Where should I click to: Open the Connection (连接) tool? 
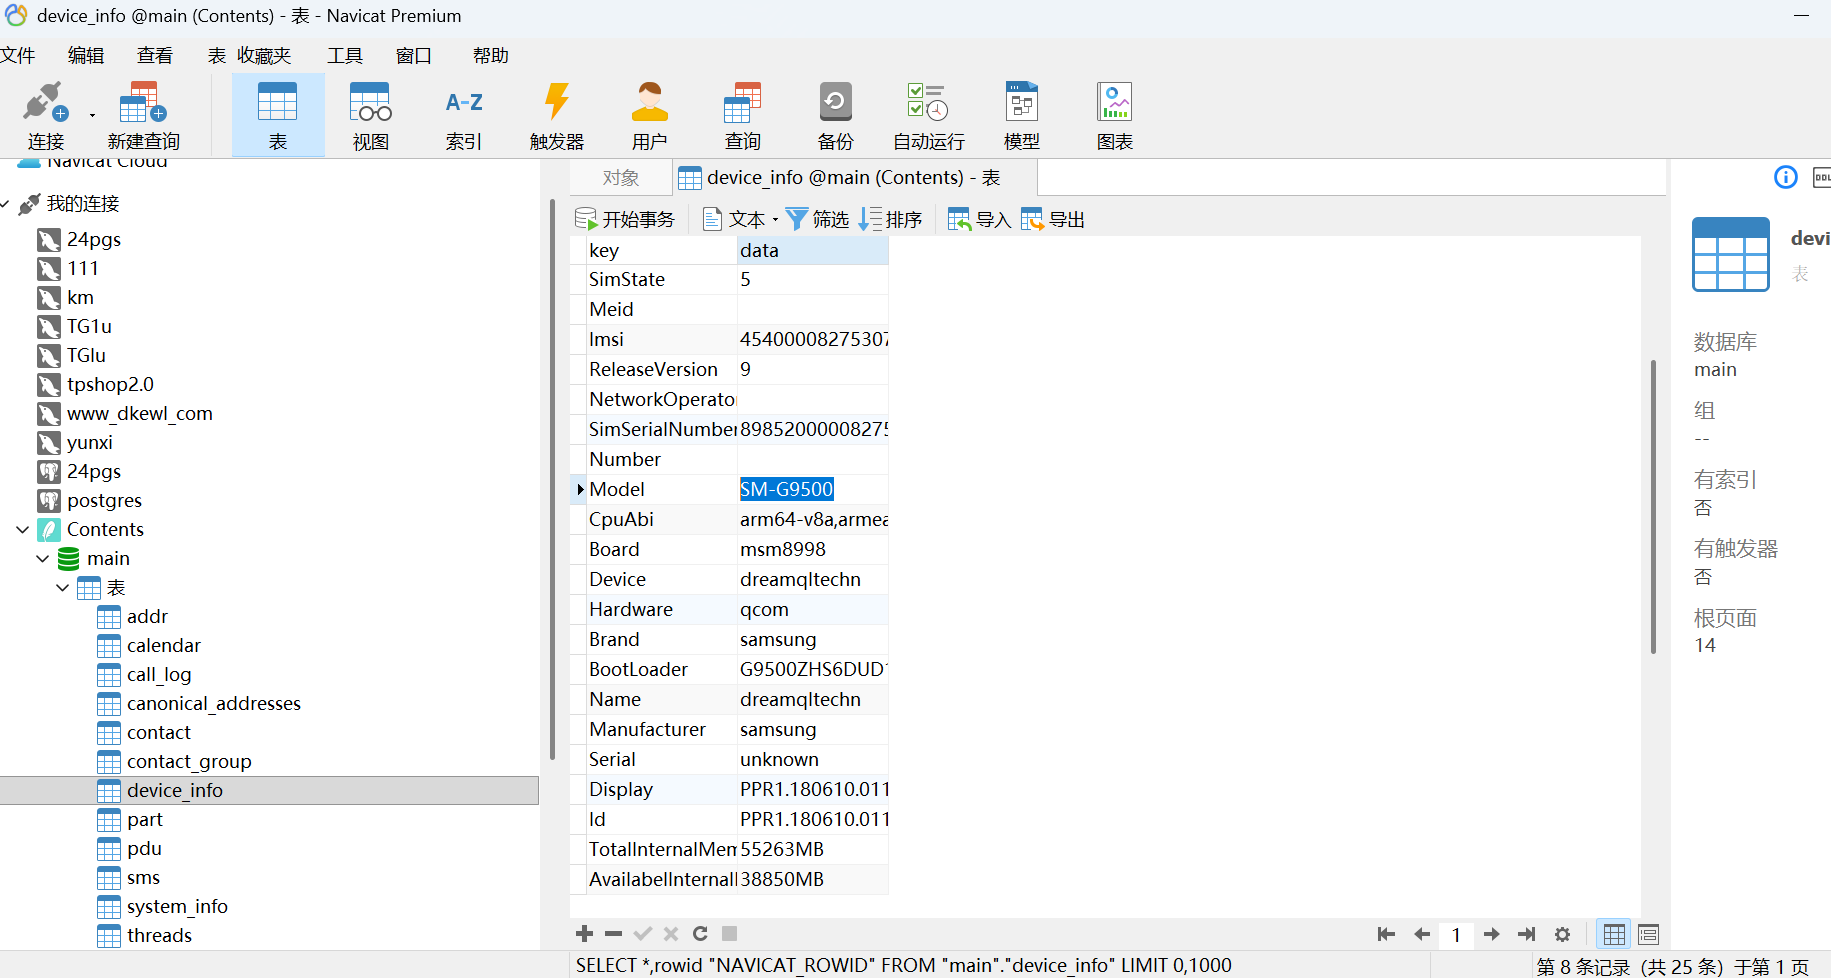coord(45,116)
